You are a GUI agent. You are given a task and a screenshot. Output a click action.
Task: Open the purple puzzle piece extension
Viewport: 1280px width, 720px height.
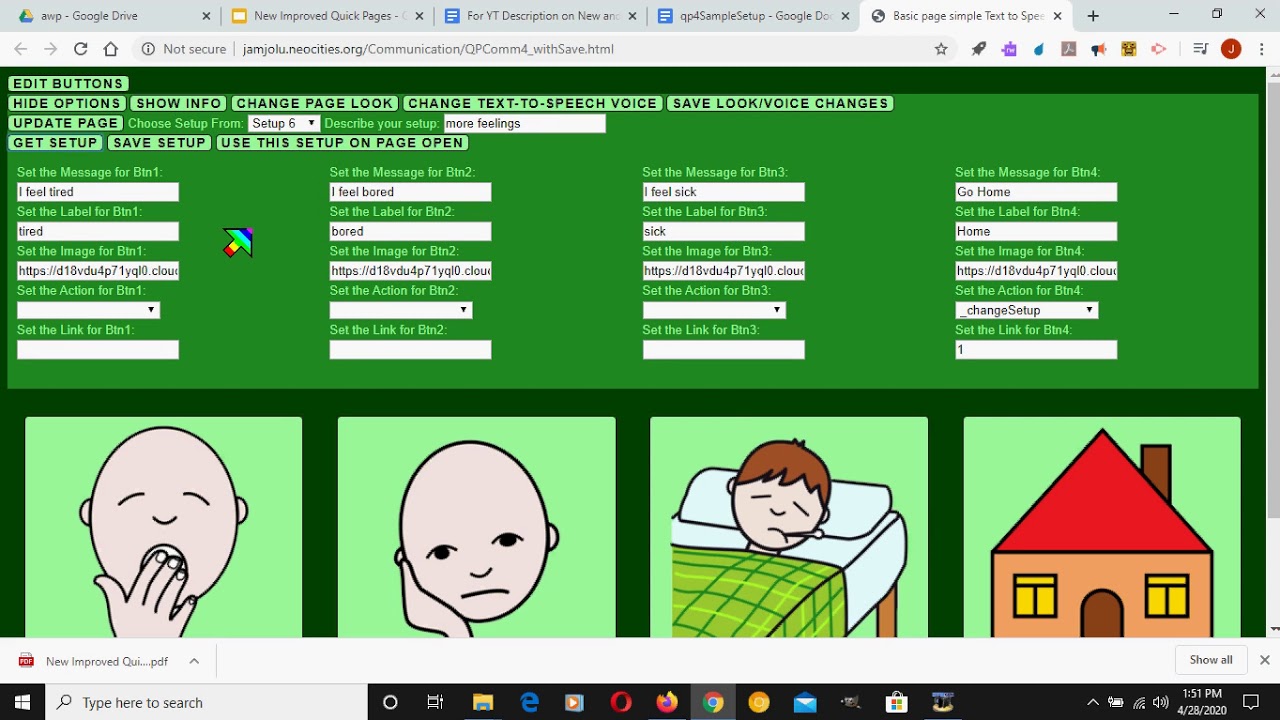coord(1009,49)
